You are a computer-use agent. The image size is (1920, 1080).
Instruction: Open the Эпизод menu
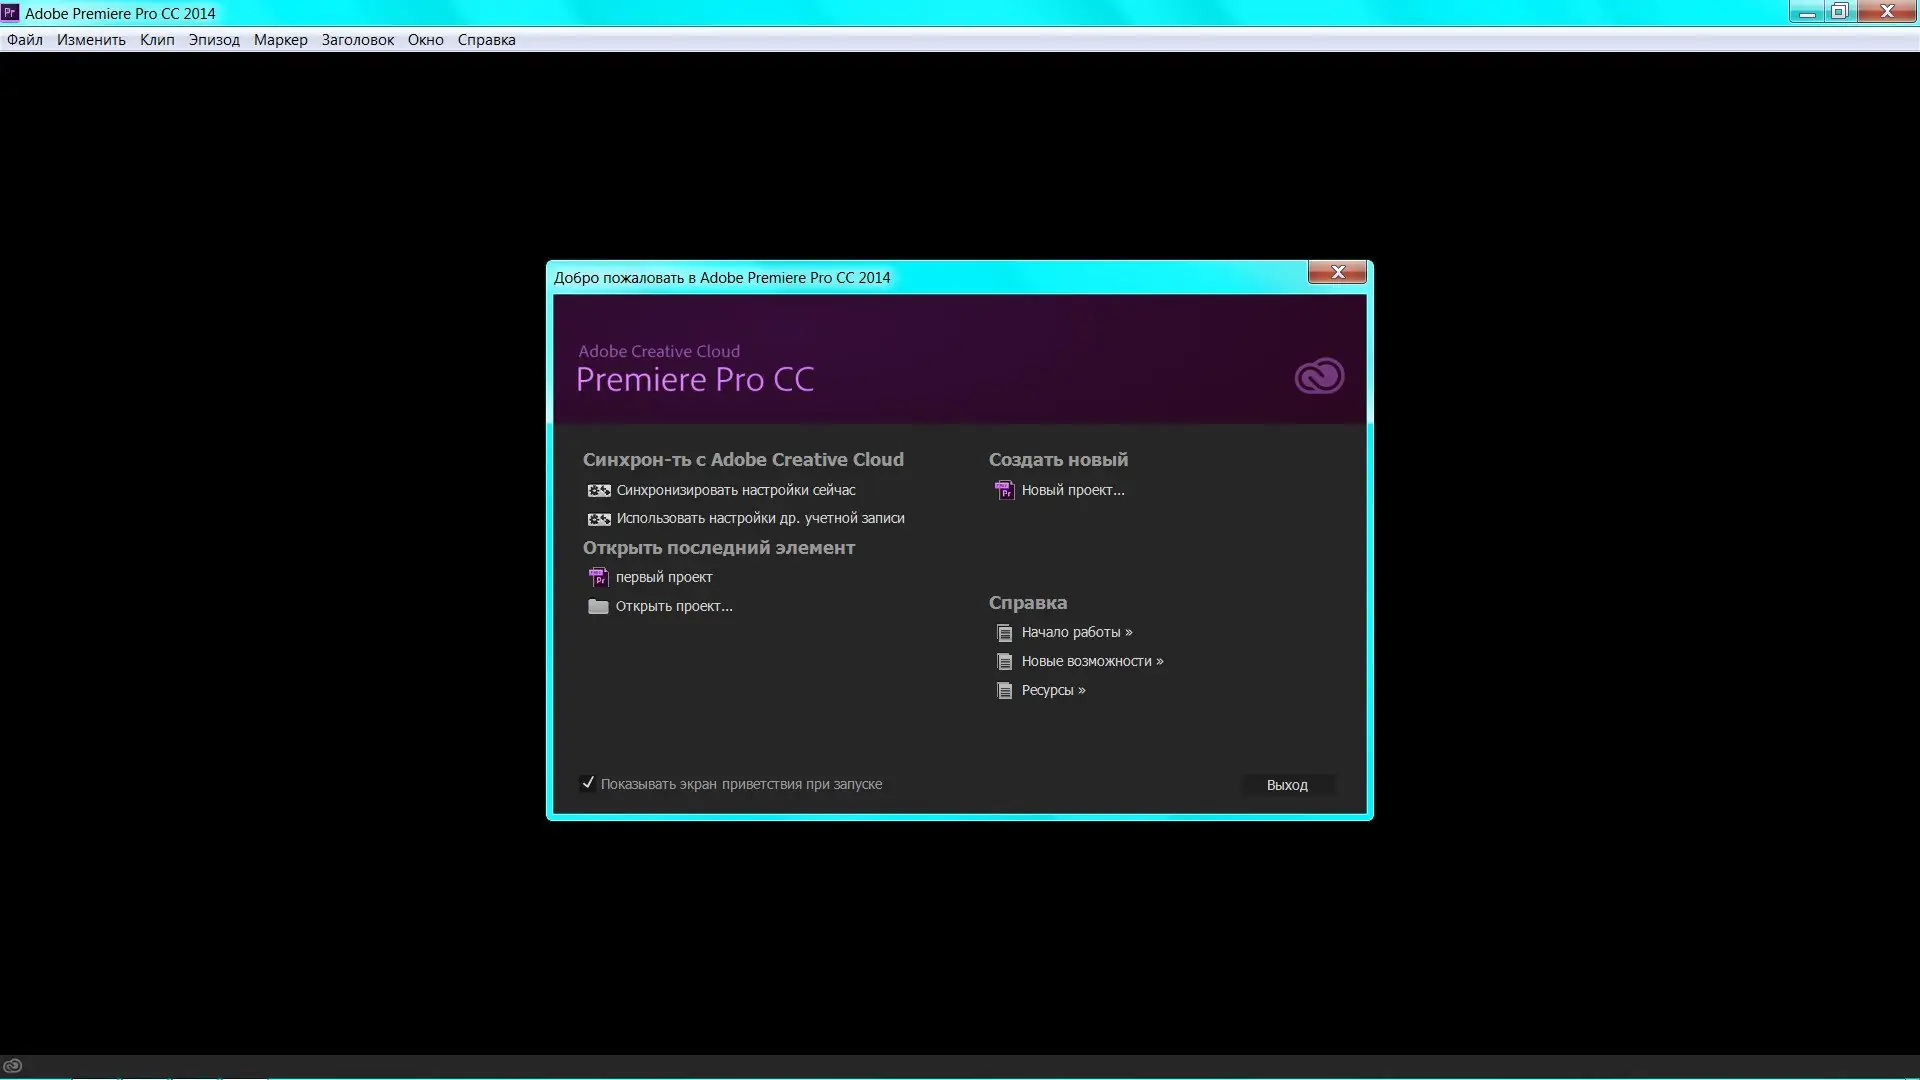(214, 40)
